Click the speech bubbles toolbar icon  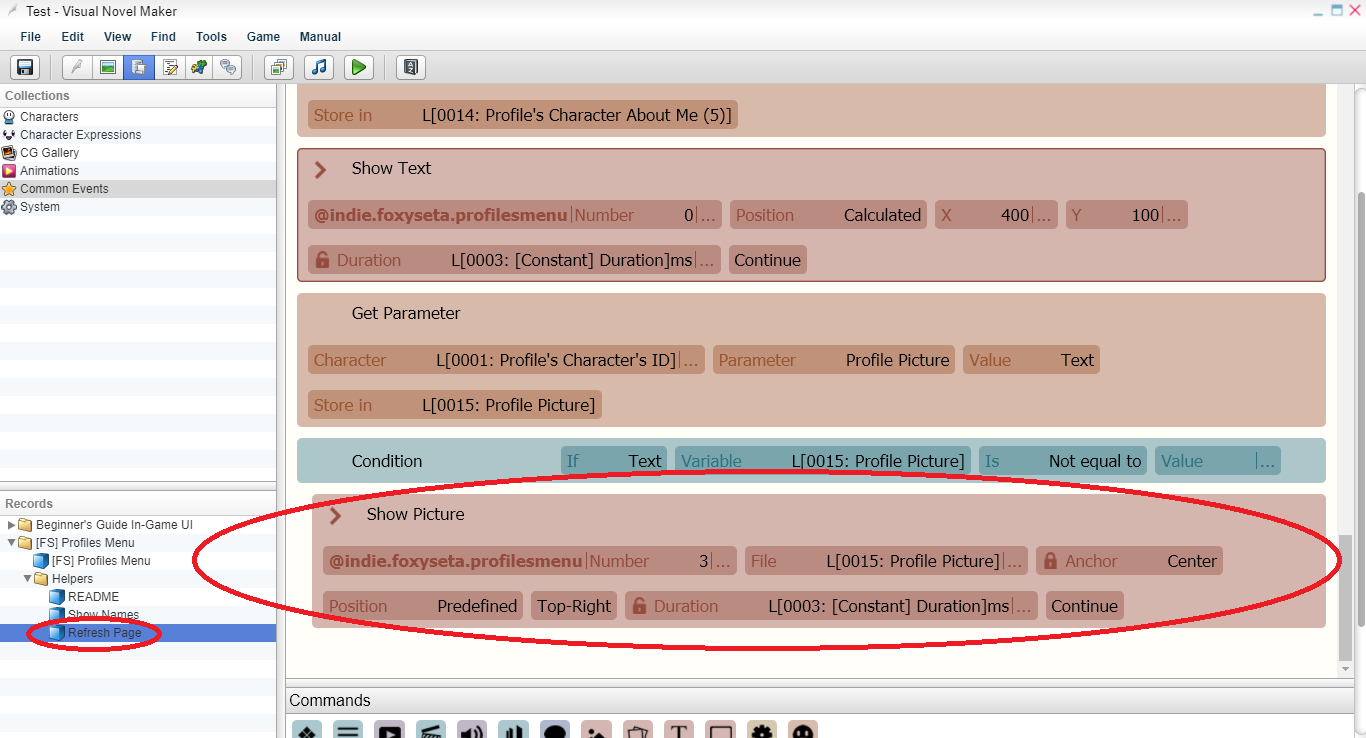[230, 67]
